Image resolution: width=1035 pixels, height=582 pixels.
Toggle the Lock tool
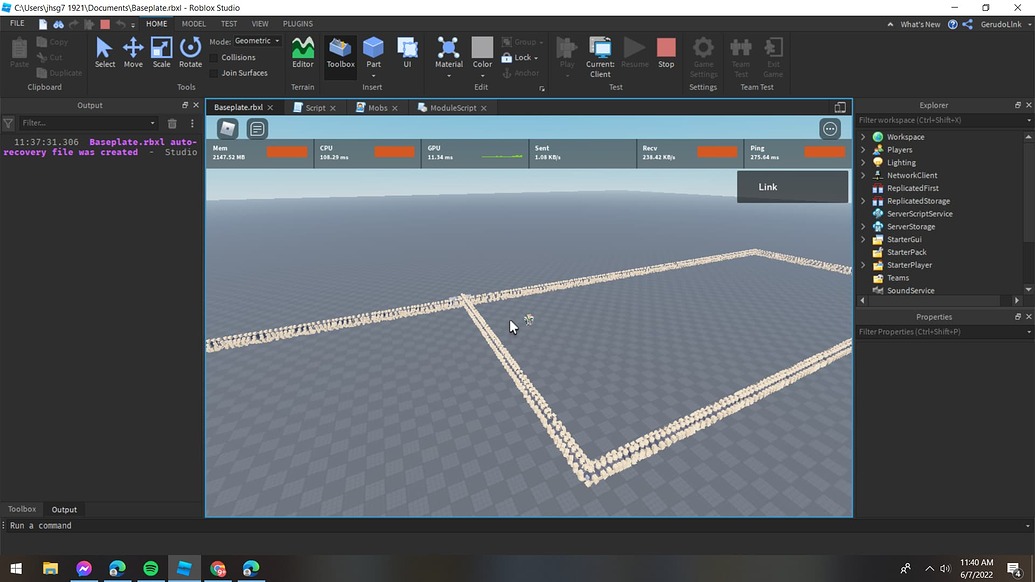click(x=521, y=57)
